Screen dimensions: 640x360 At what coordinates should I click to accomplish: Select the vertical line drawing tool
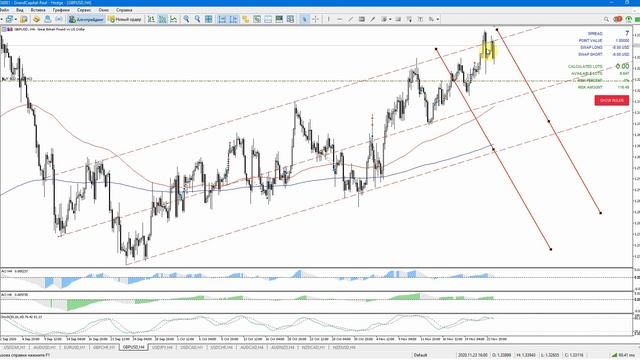point(329,19)
